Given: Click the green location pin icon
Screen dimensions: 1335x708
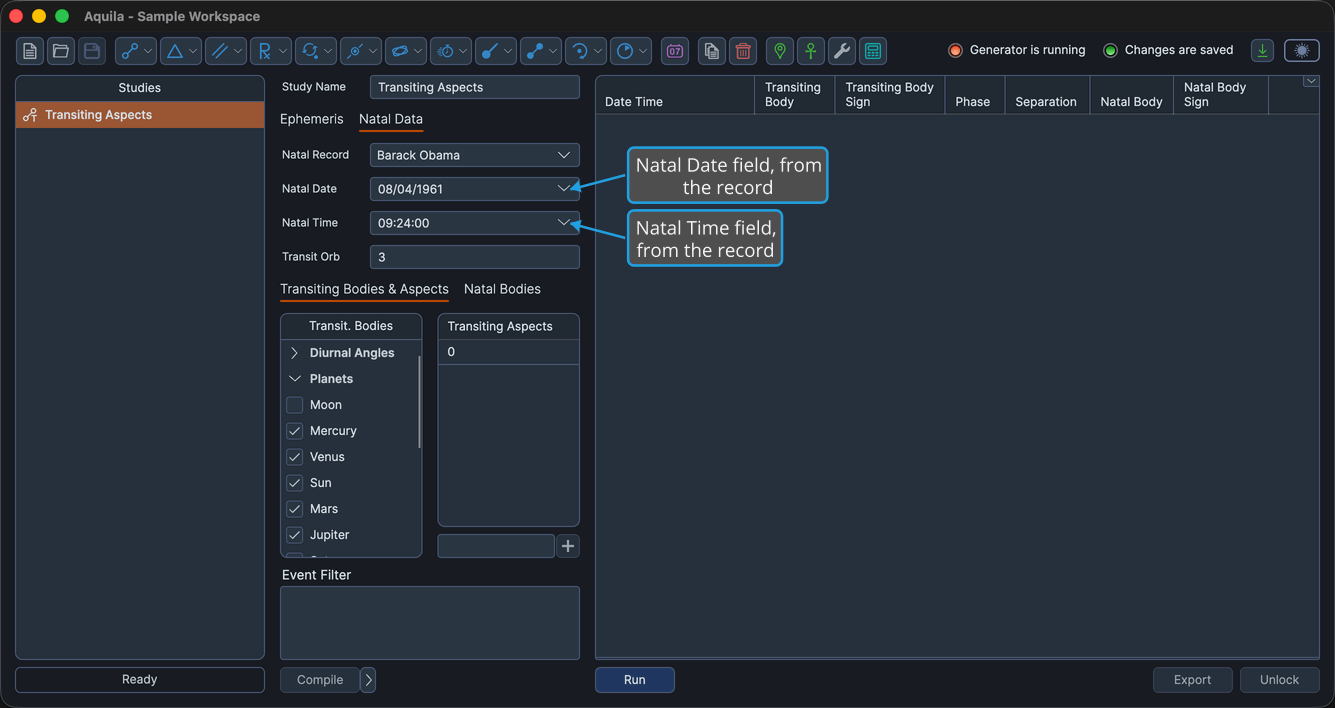Looking at the screenshot, I should pyautogui.click(x=780, y=51).
